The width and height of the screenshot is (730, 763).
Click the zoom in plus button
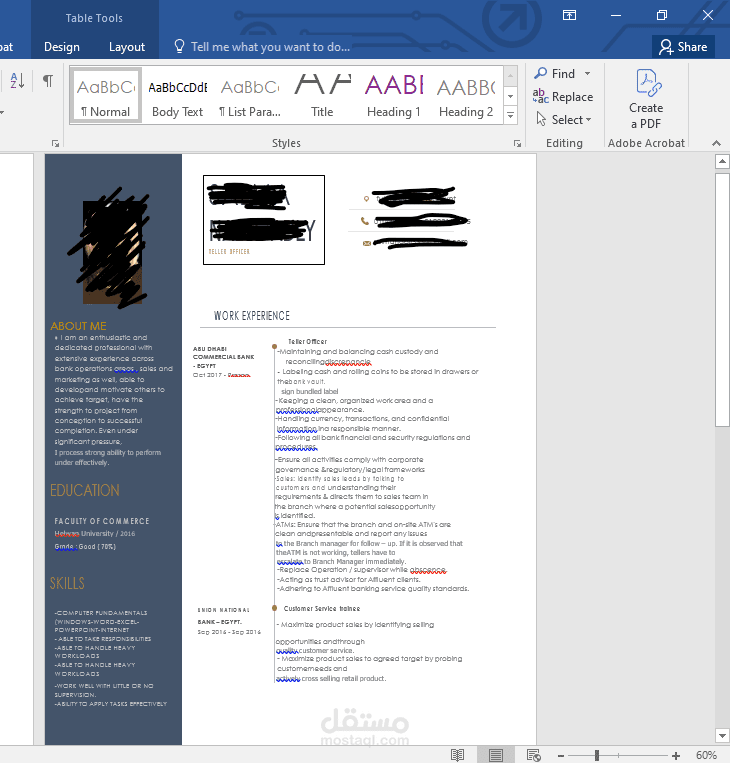pyautogui.click(x=675, y=755)
